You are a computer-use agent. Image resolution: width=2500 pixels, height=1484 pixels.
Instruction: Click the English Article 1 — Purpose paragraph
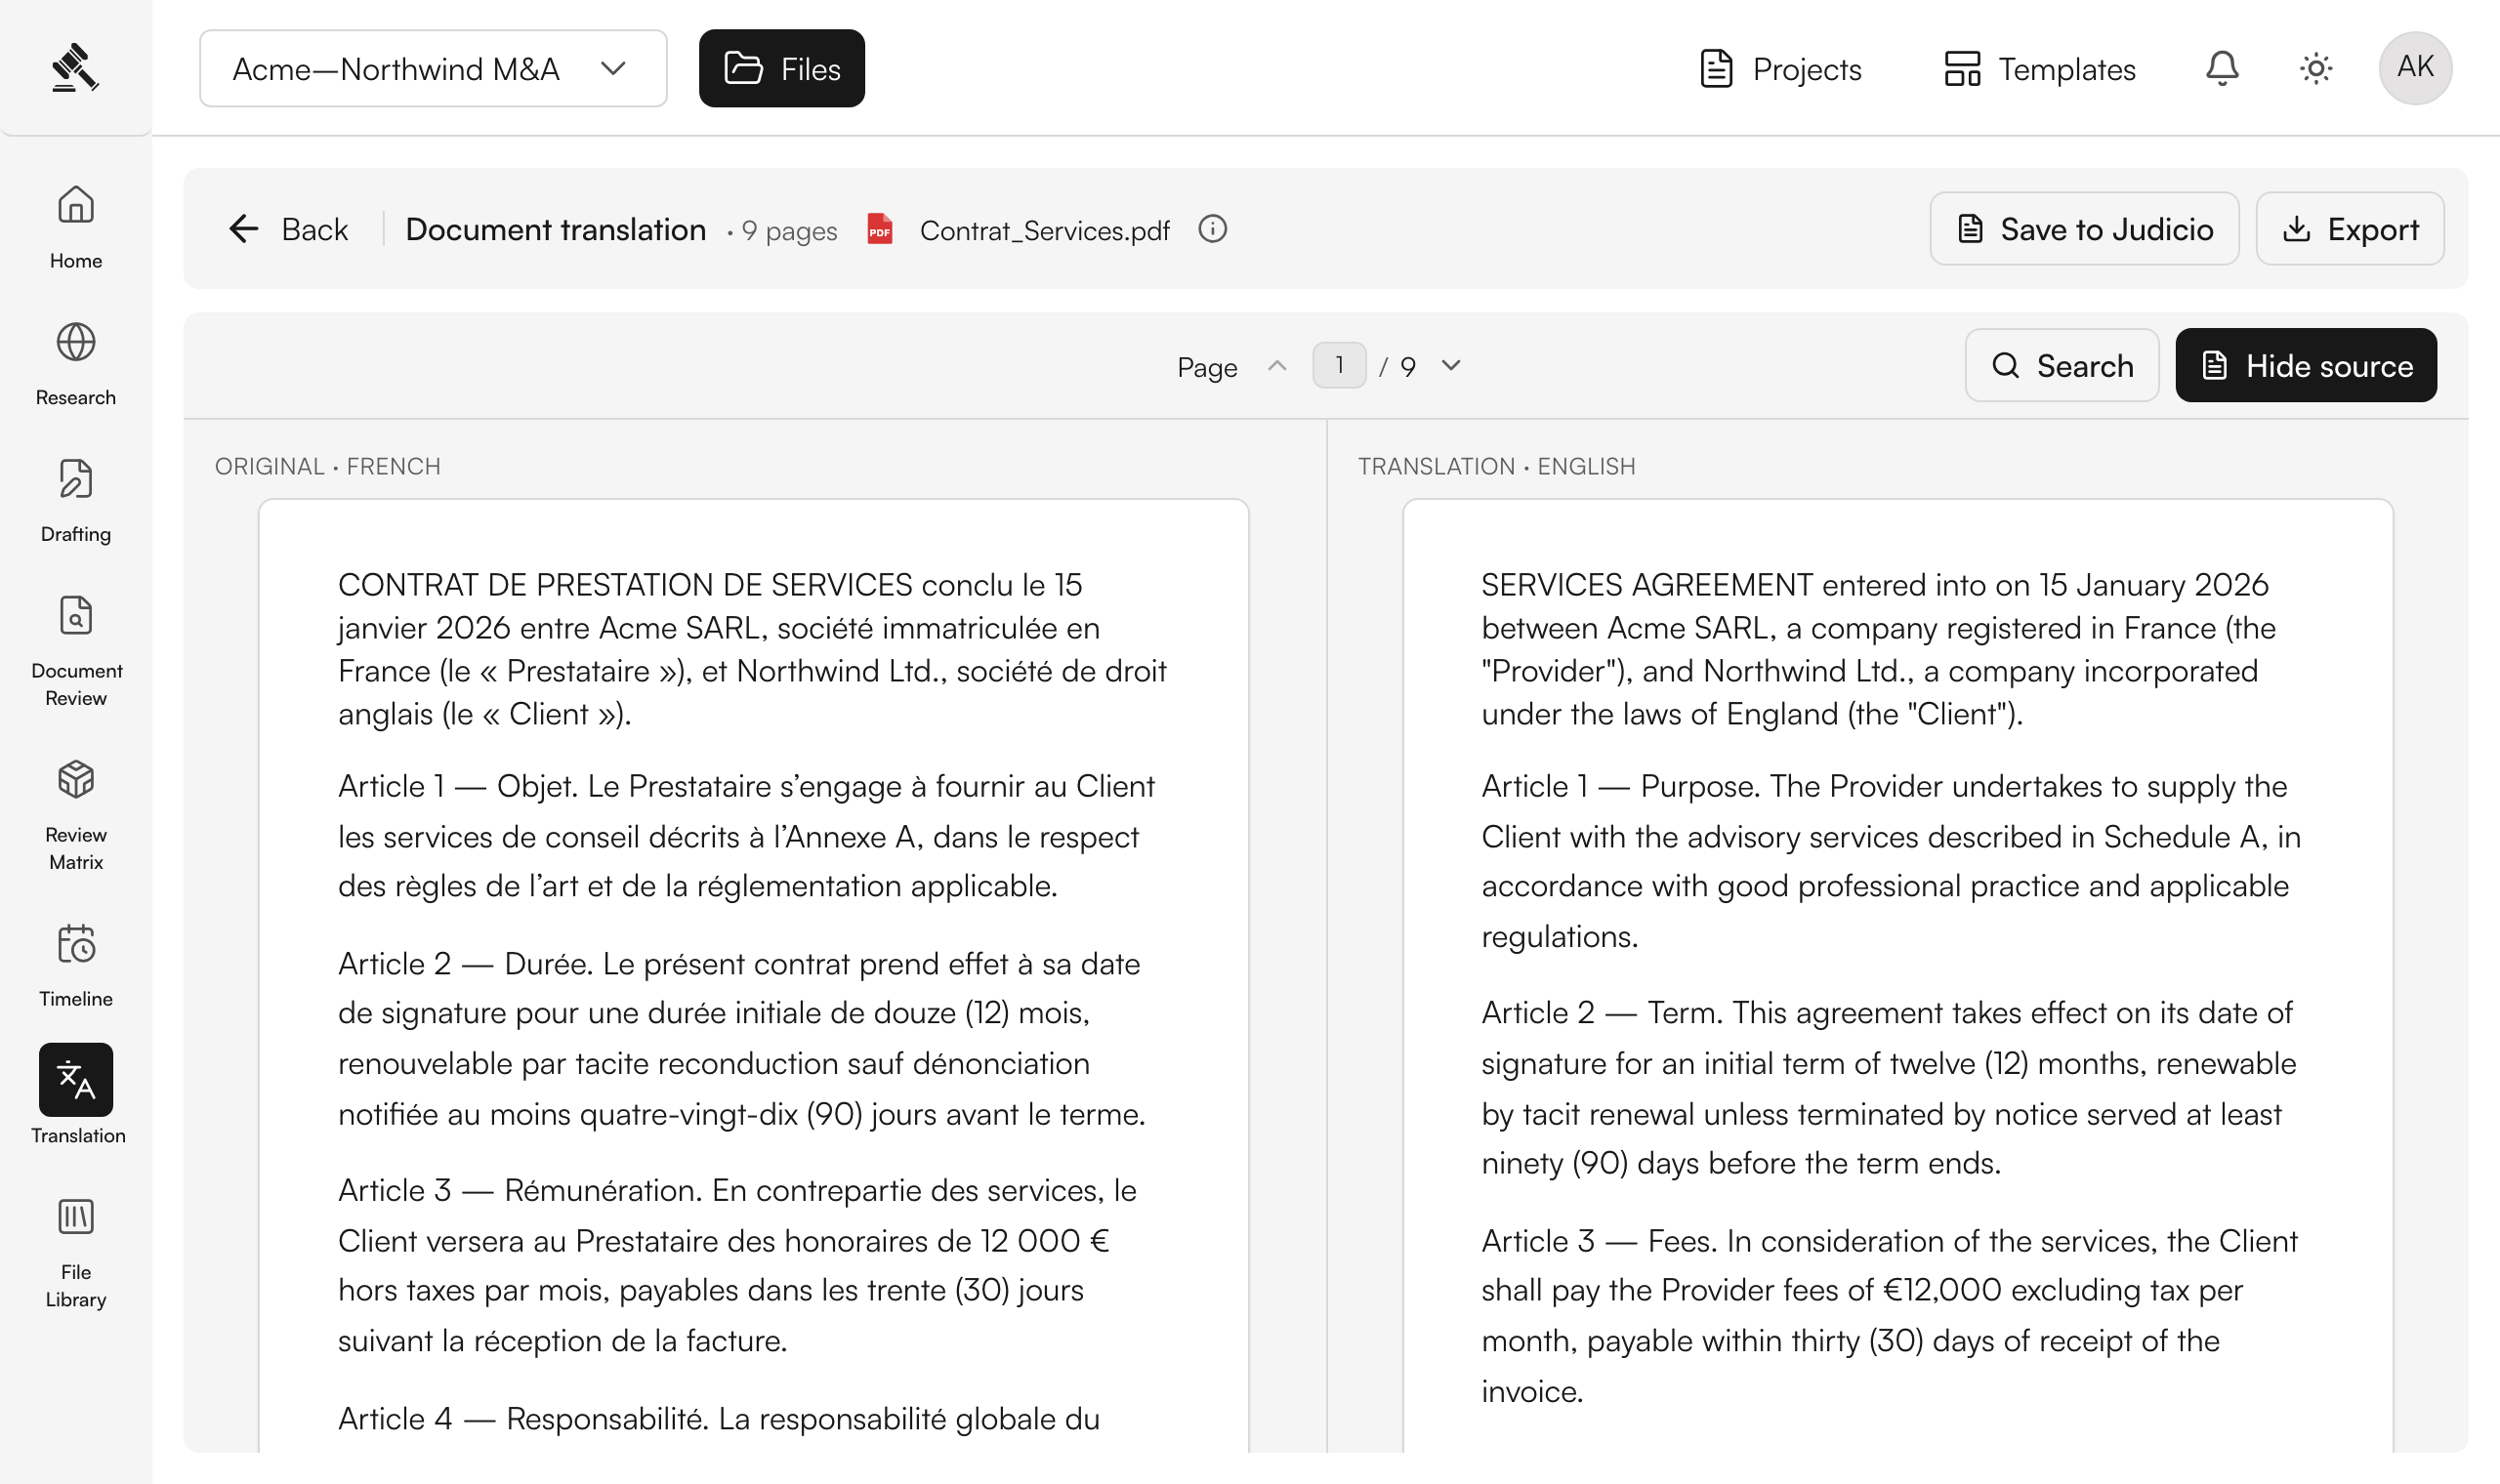1891,861
